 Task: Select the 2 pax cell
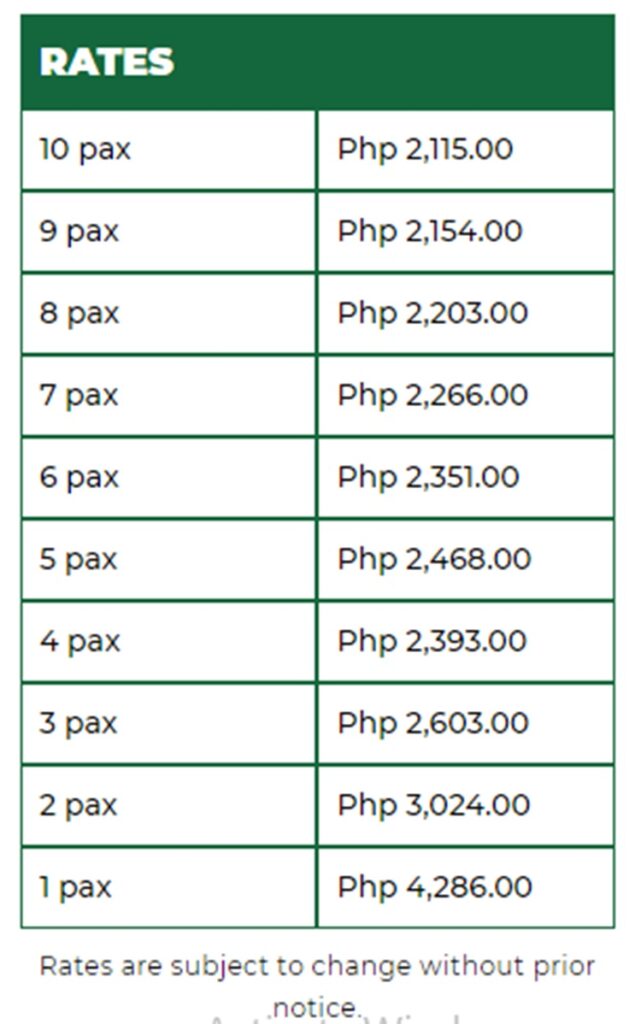[x=79, y=806]
